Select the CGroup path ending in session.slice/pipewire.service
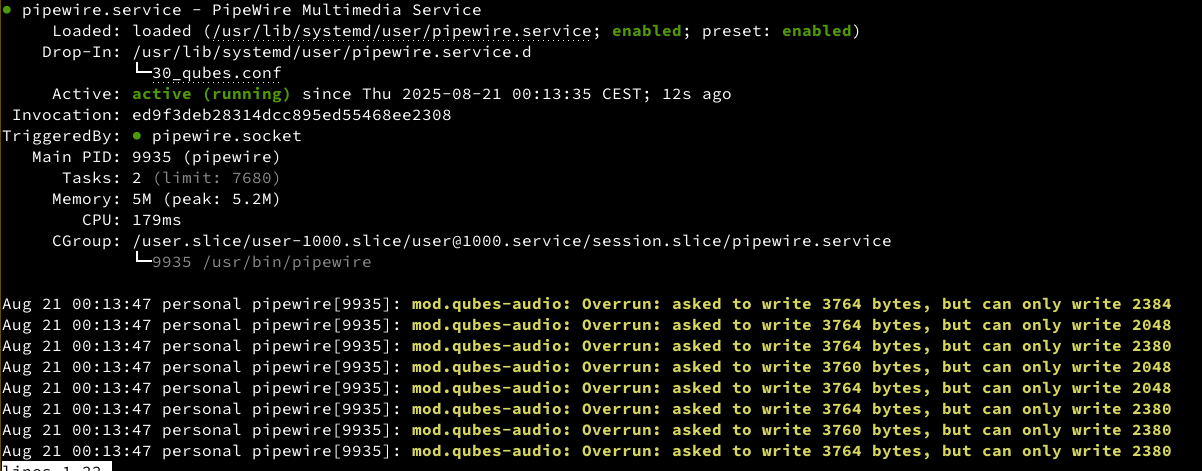 511,241
